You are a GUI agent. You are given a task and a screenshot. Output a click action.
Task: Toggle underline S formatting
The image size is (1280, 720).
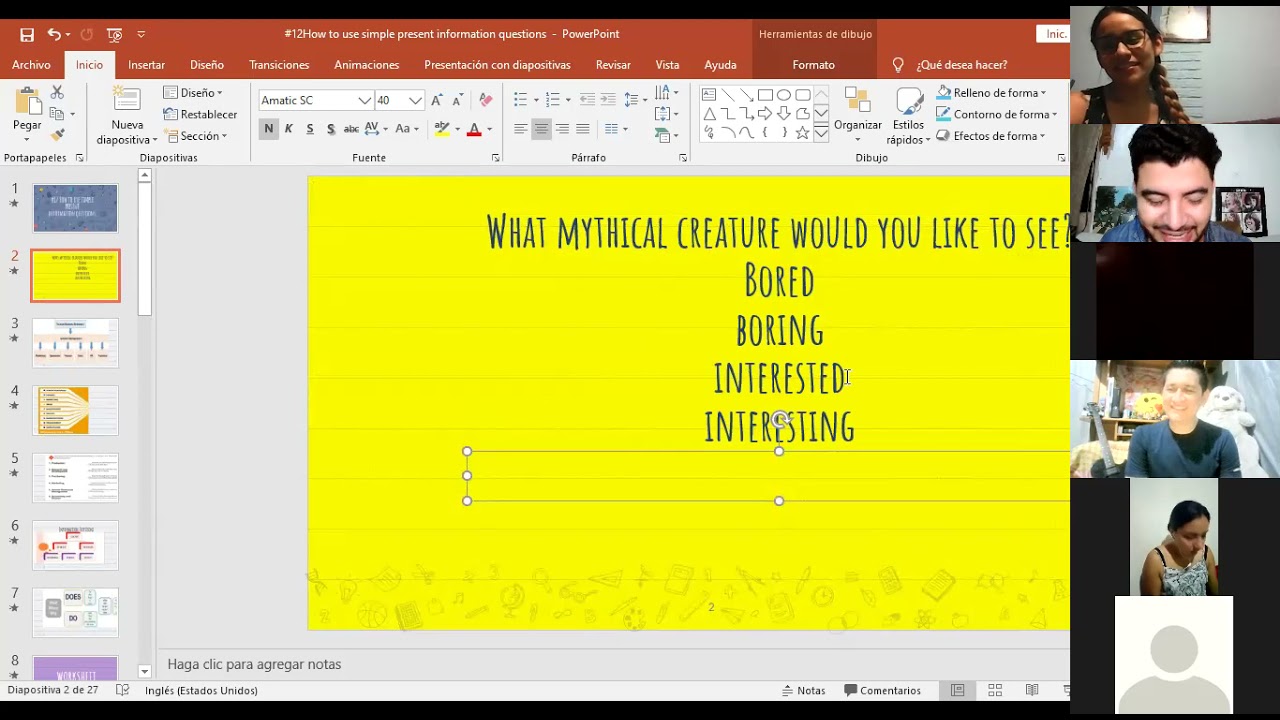310,129
